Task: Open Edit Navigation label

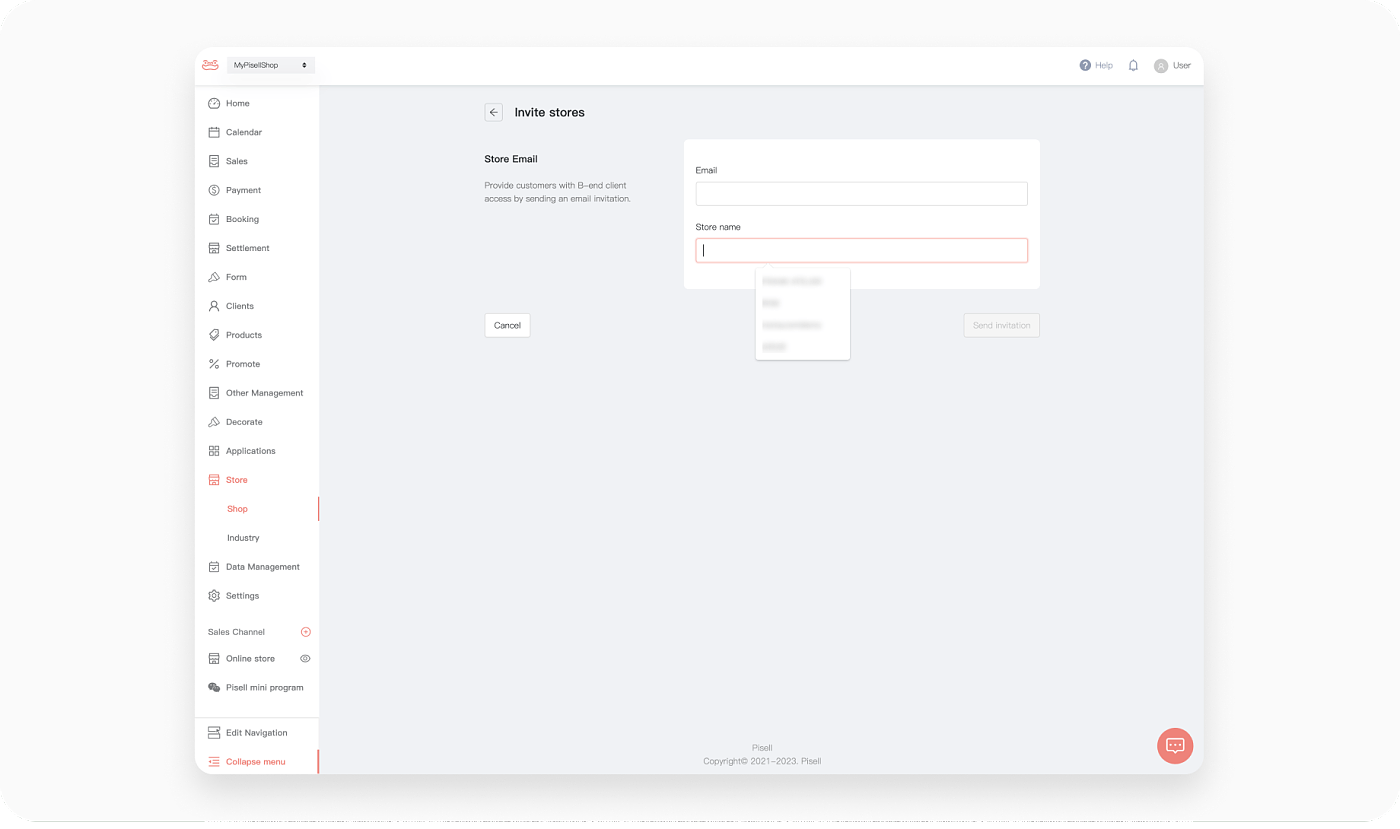Action: [x=257, y=733]
